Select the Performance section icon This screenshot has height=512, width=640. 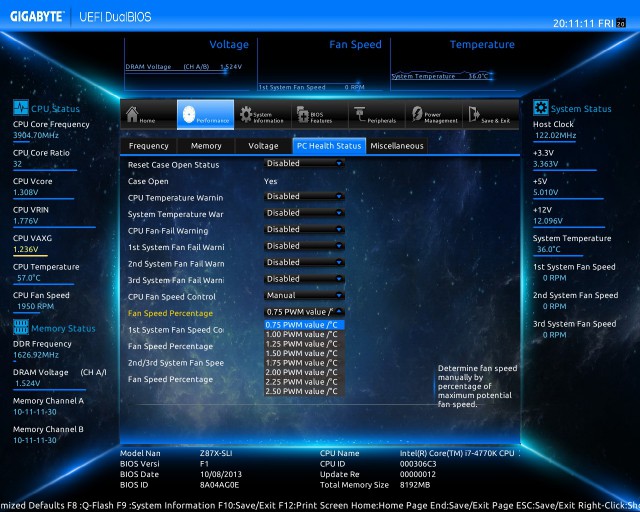189,114
